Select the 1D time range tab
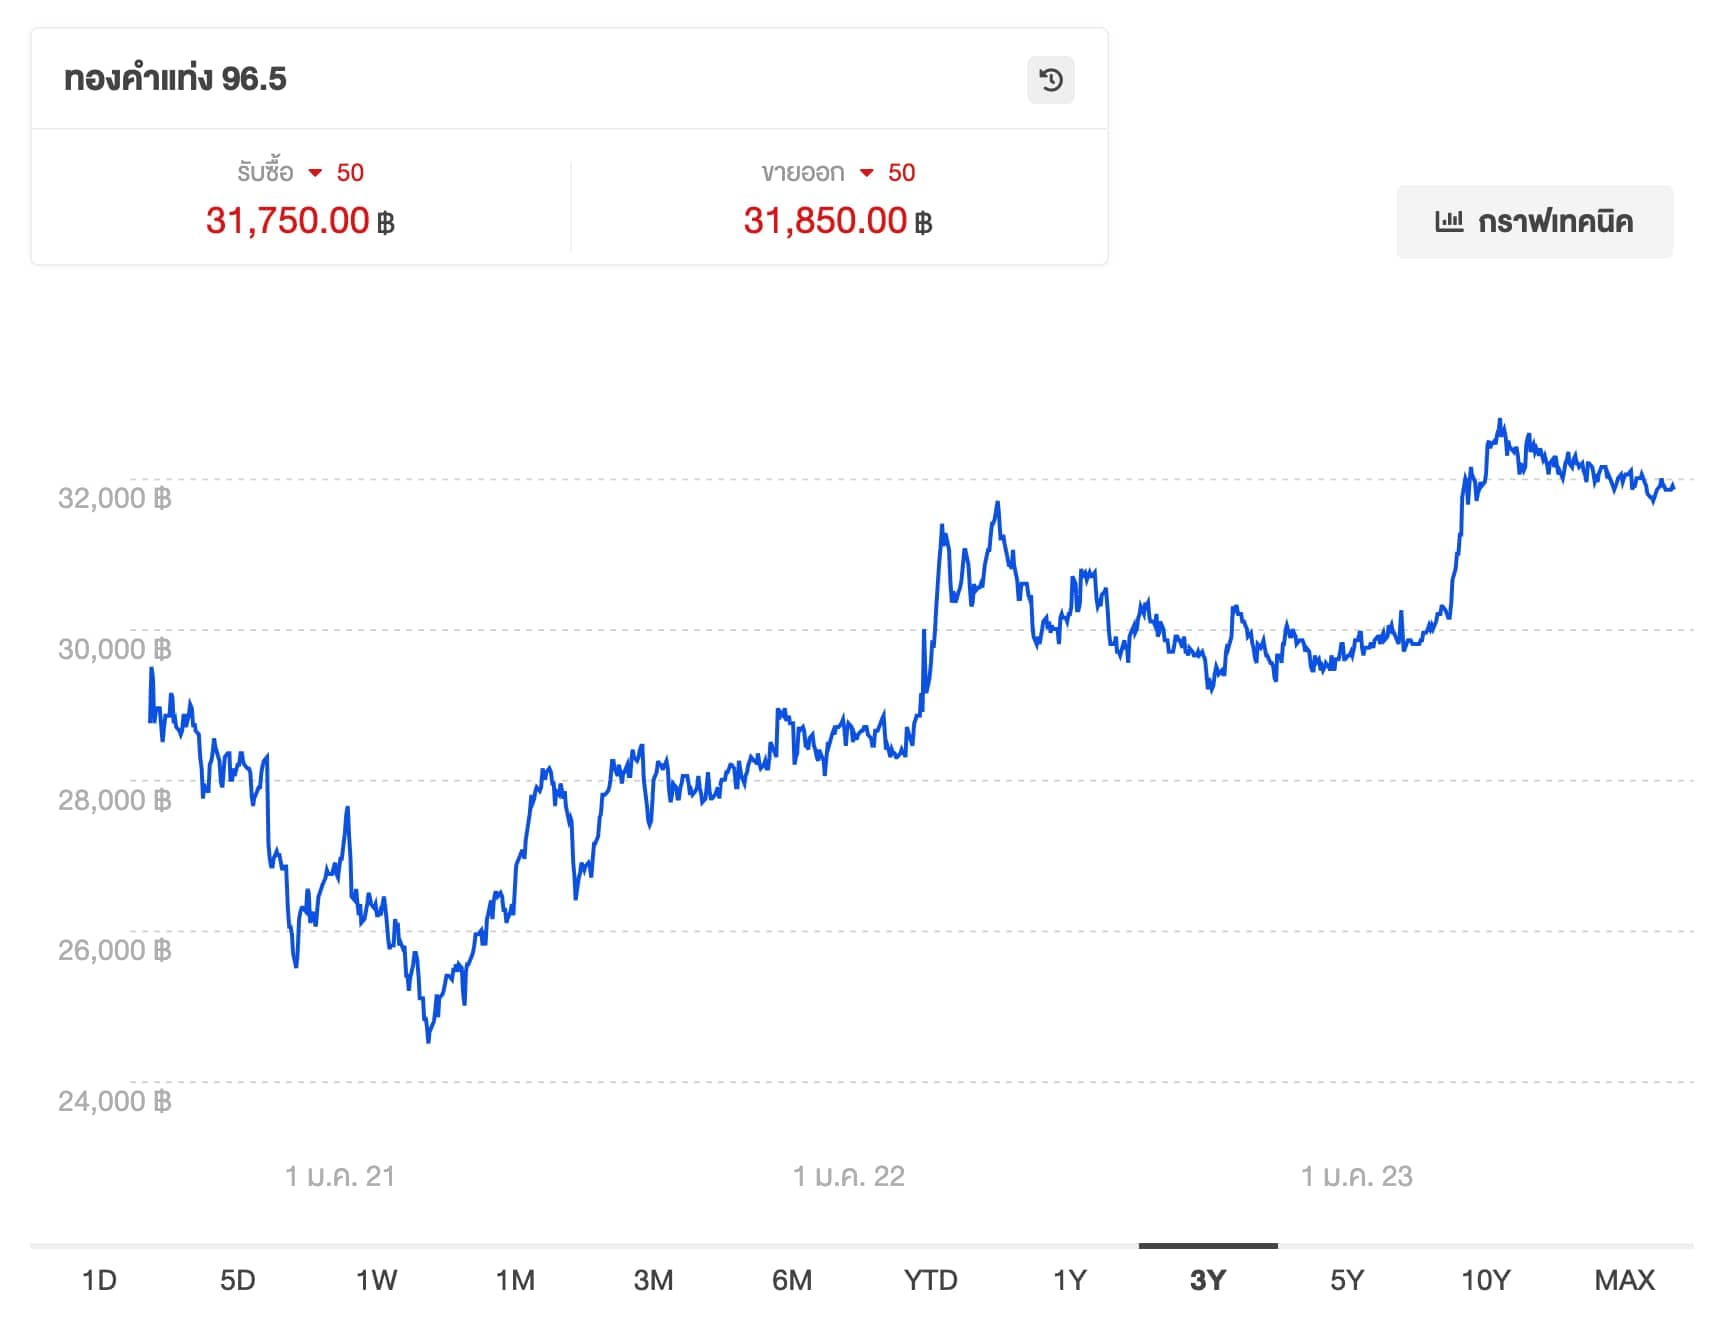 99,1280
